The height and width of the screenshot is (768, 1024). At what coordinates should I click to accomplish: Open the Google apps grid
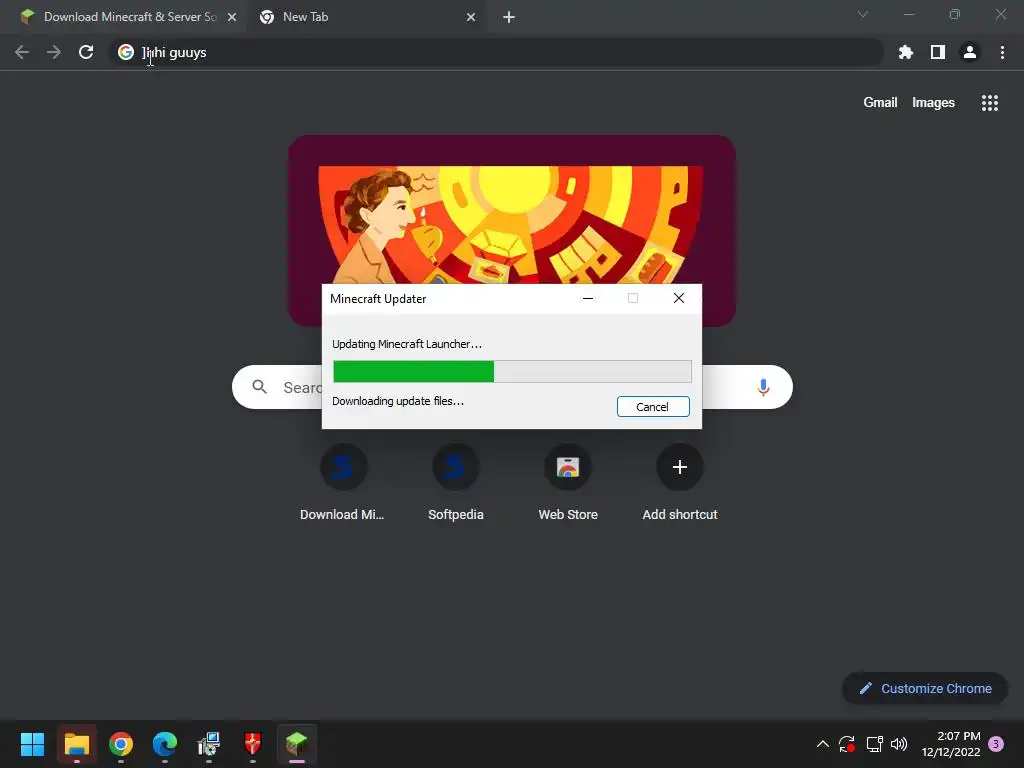pyautogui.click(x=989, y=103)
